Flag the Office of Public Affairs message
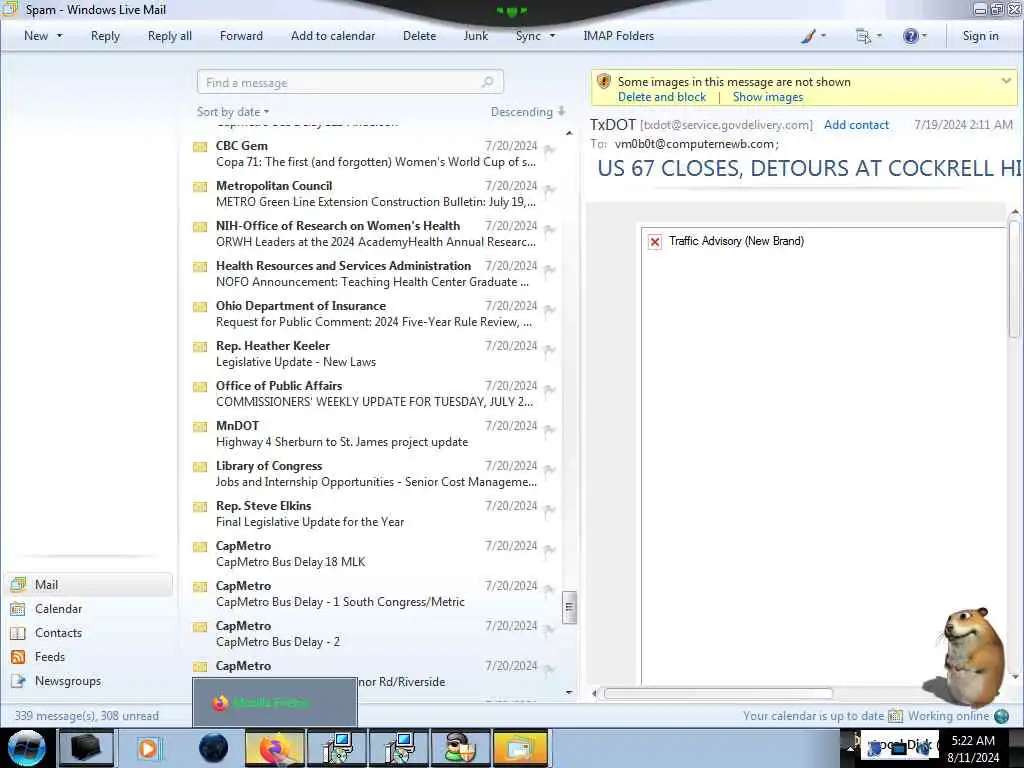The height and width of the screenshot is (768, 1024). [x=549, y=390]
